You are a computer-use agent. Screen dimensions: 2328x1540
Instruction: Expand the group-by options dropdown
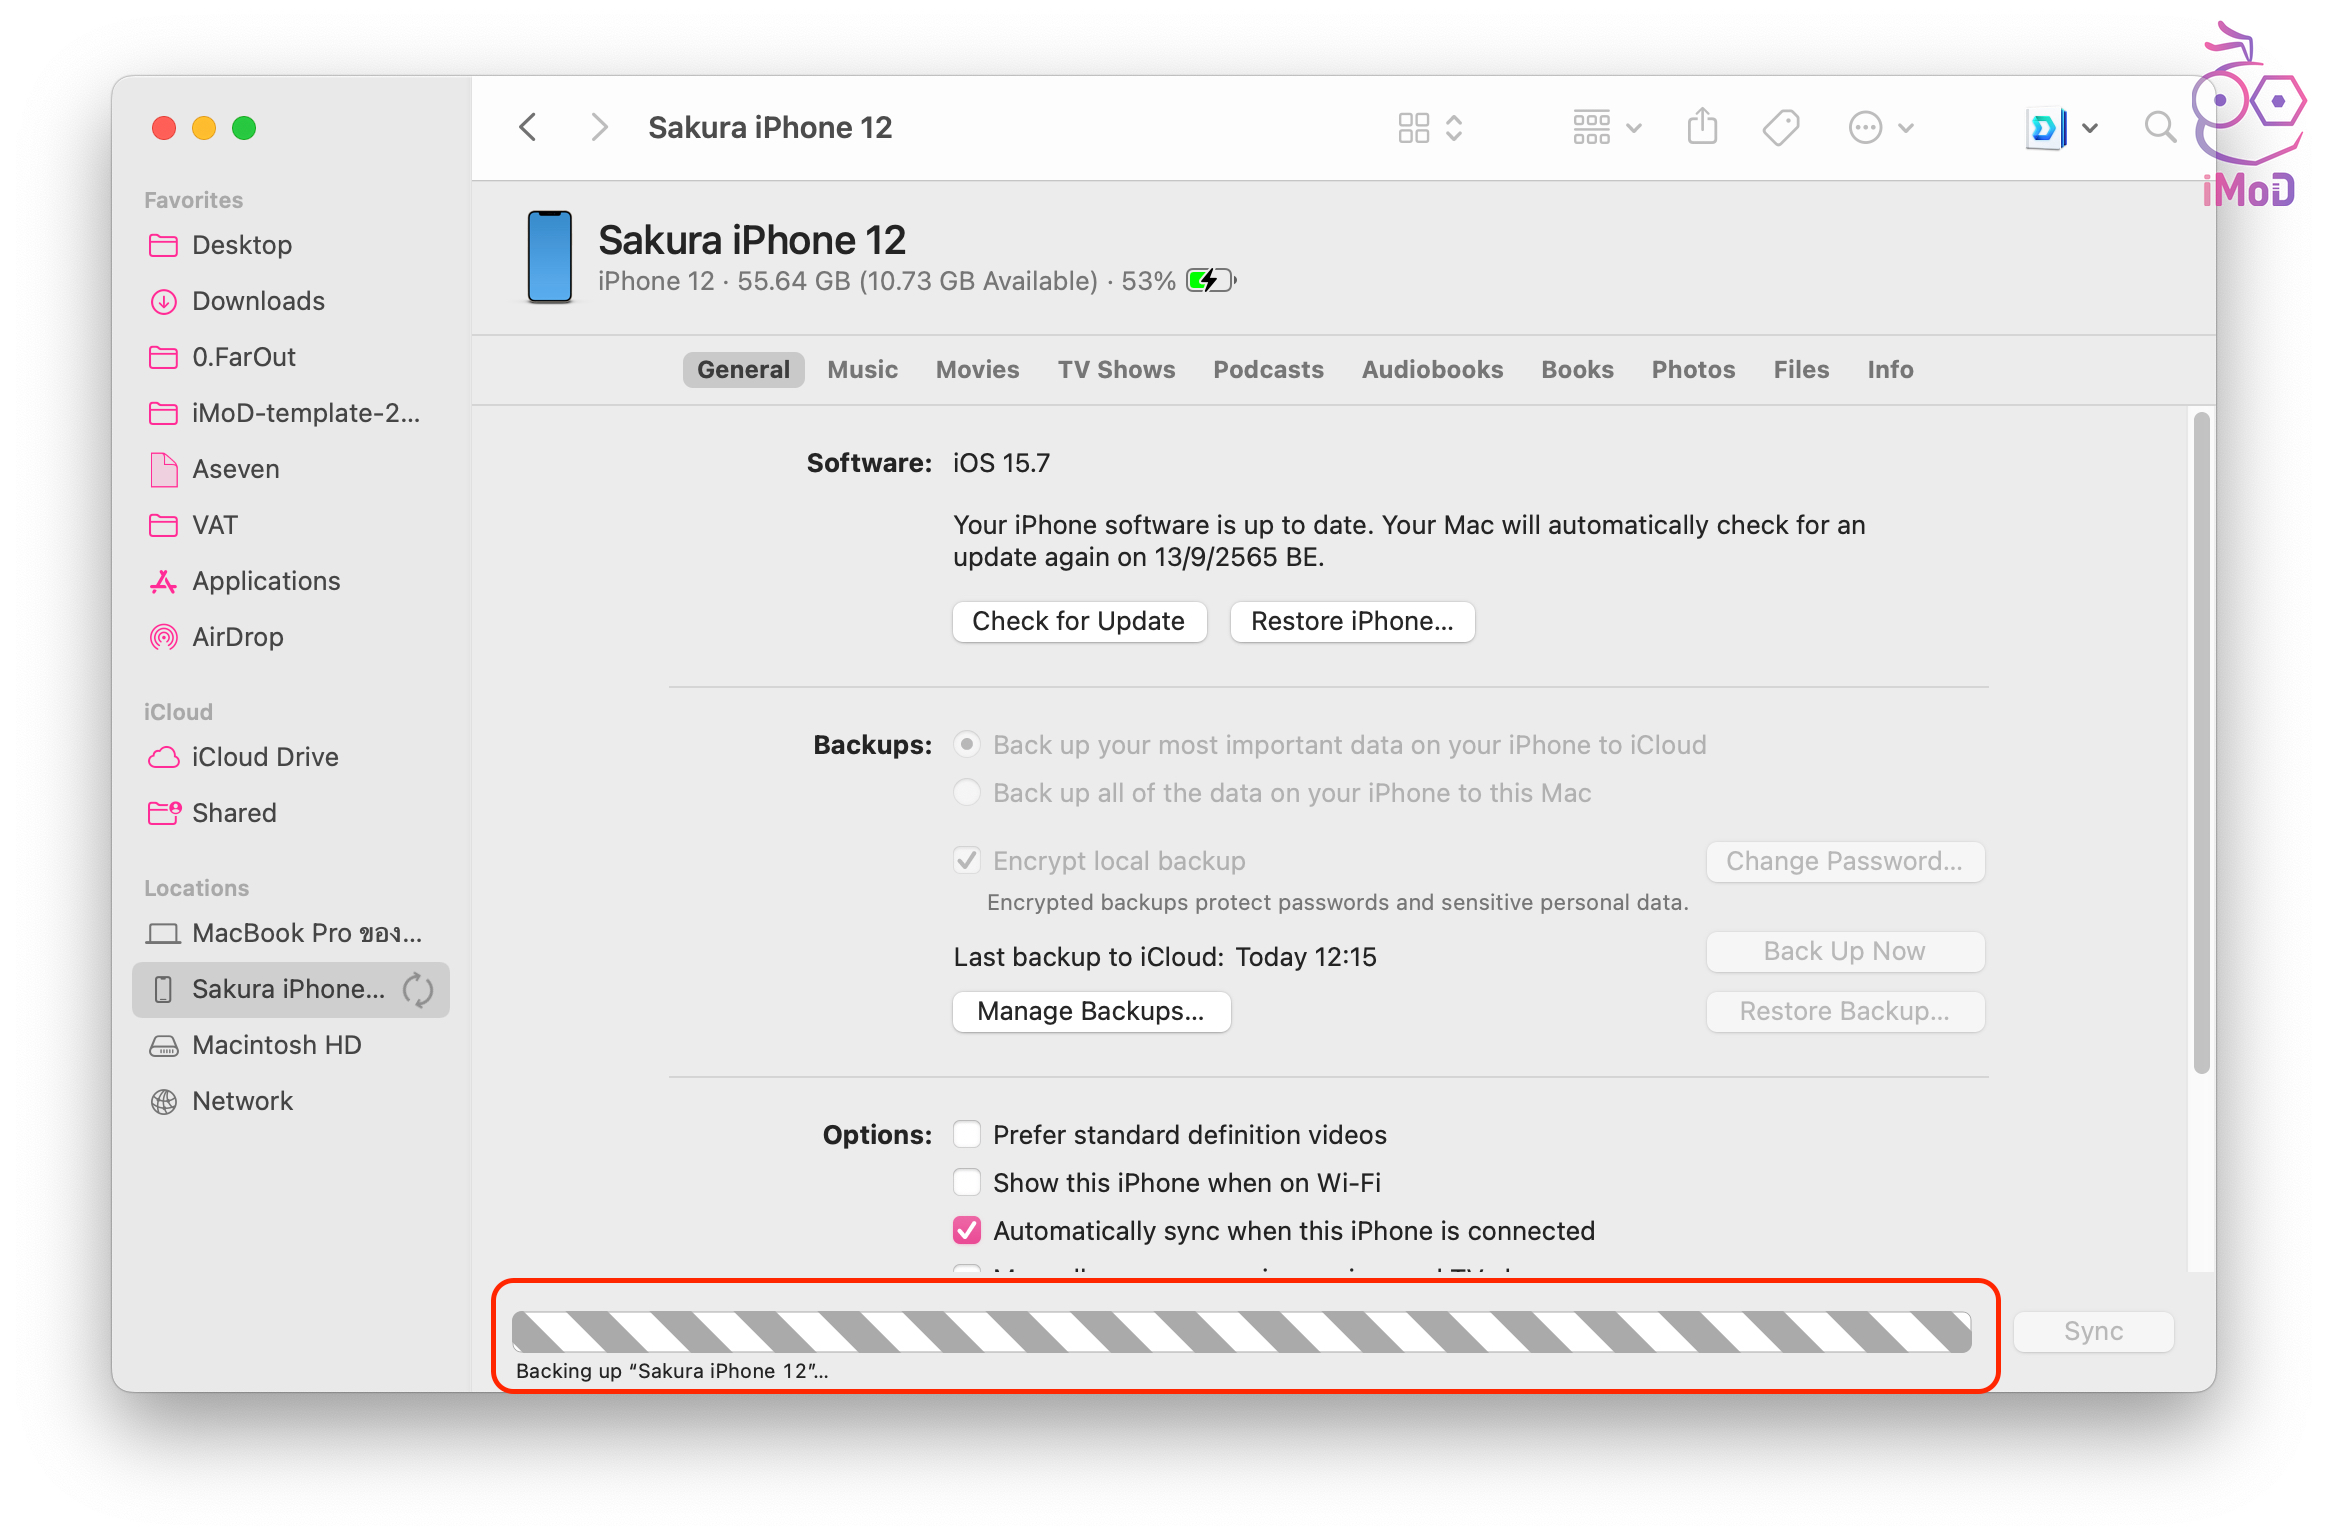[1606, 128]
